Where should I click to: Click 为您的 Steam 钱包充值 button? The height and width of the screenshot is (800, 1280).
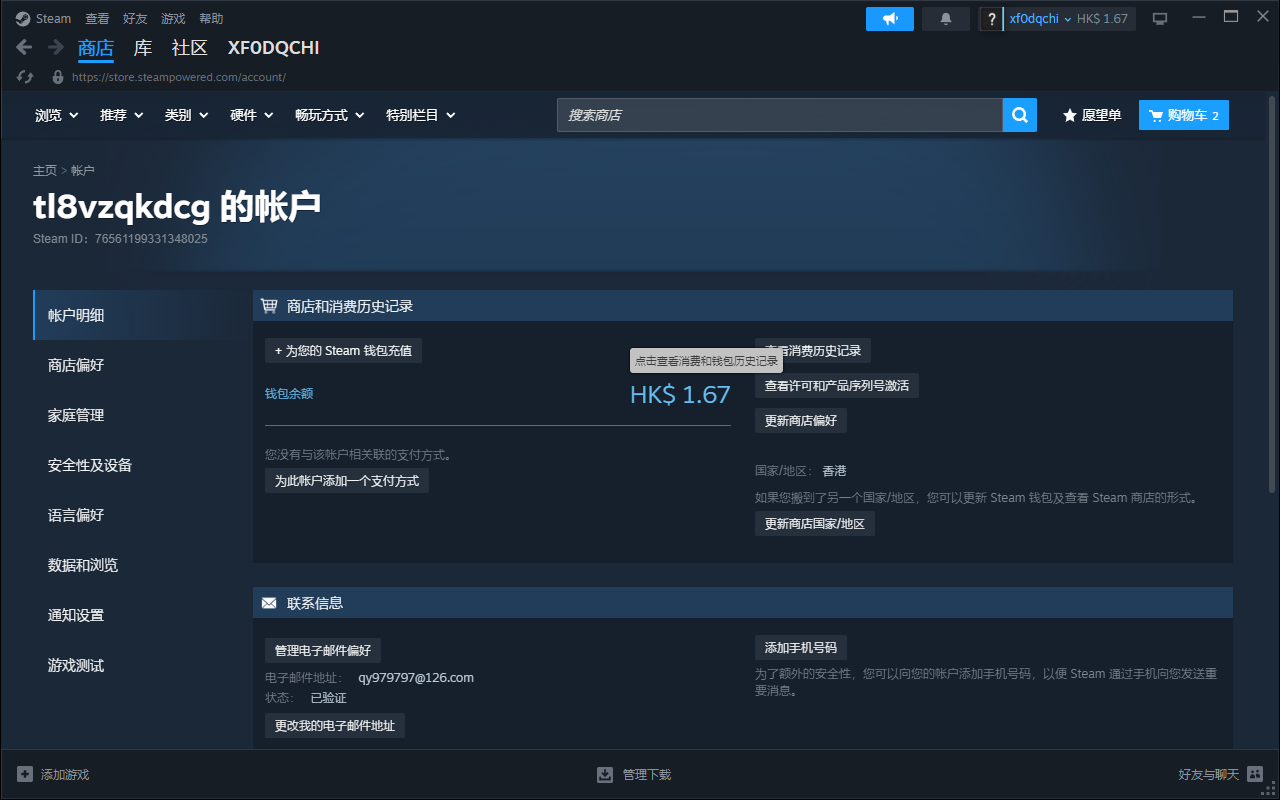[x=343, y=351]
